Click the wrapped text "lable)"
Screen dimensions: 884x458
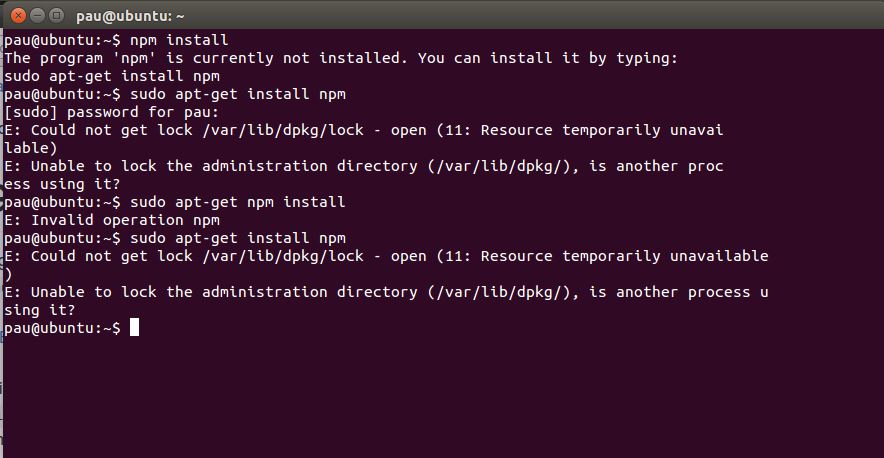point(31,148)
